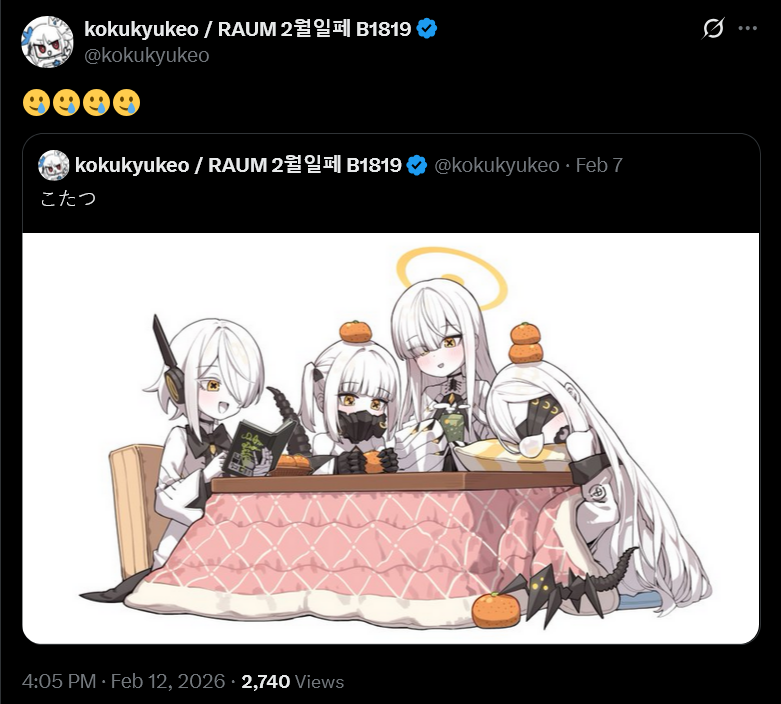The height and width of the screenshot is (704, 781).
Task: Open the quoted post's Feb 7 date
Action: coord(599,165)
